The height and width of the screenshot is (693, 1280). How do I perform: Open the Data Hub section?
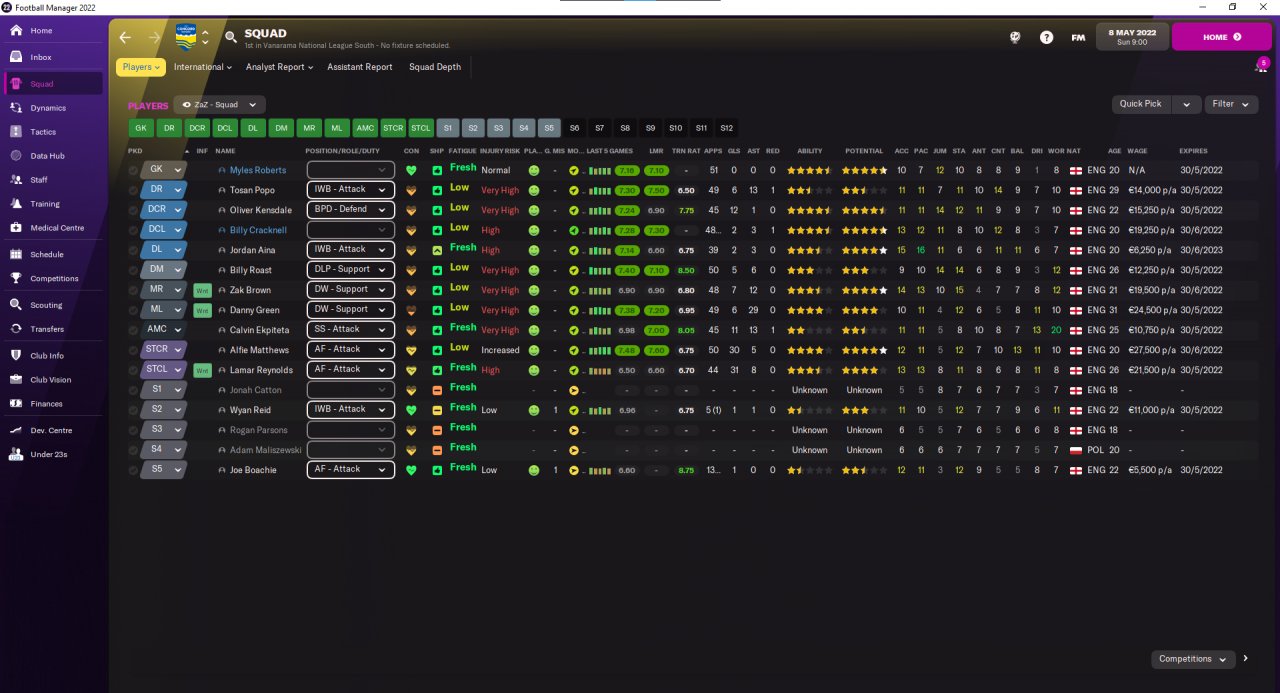(x=54, y=156)
